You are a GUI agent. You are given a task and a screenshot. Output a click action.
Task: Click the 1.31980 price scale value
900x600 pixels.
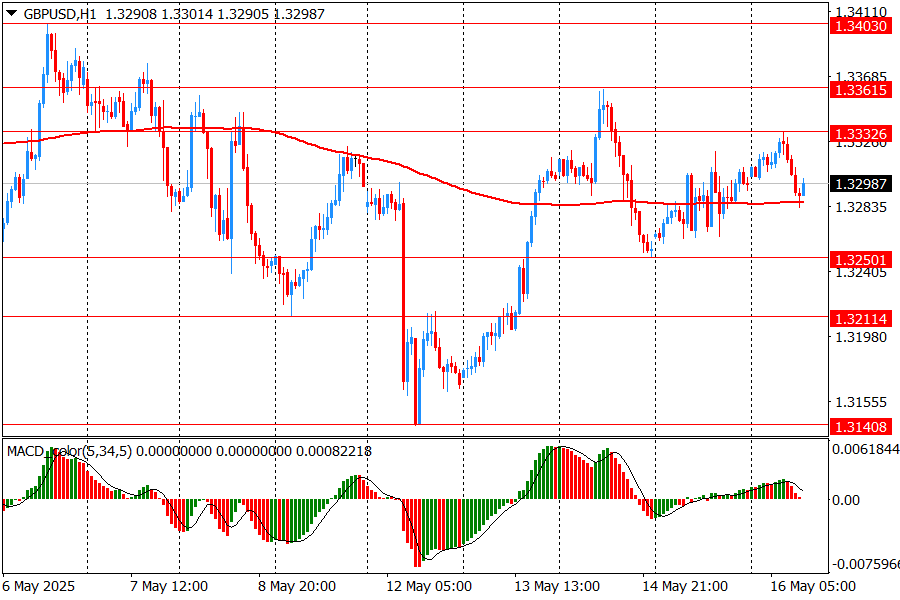click(859, 338)
